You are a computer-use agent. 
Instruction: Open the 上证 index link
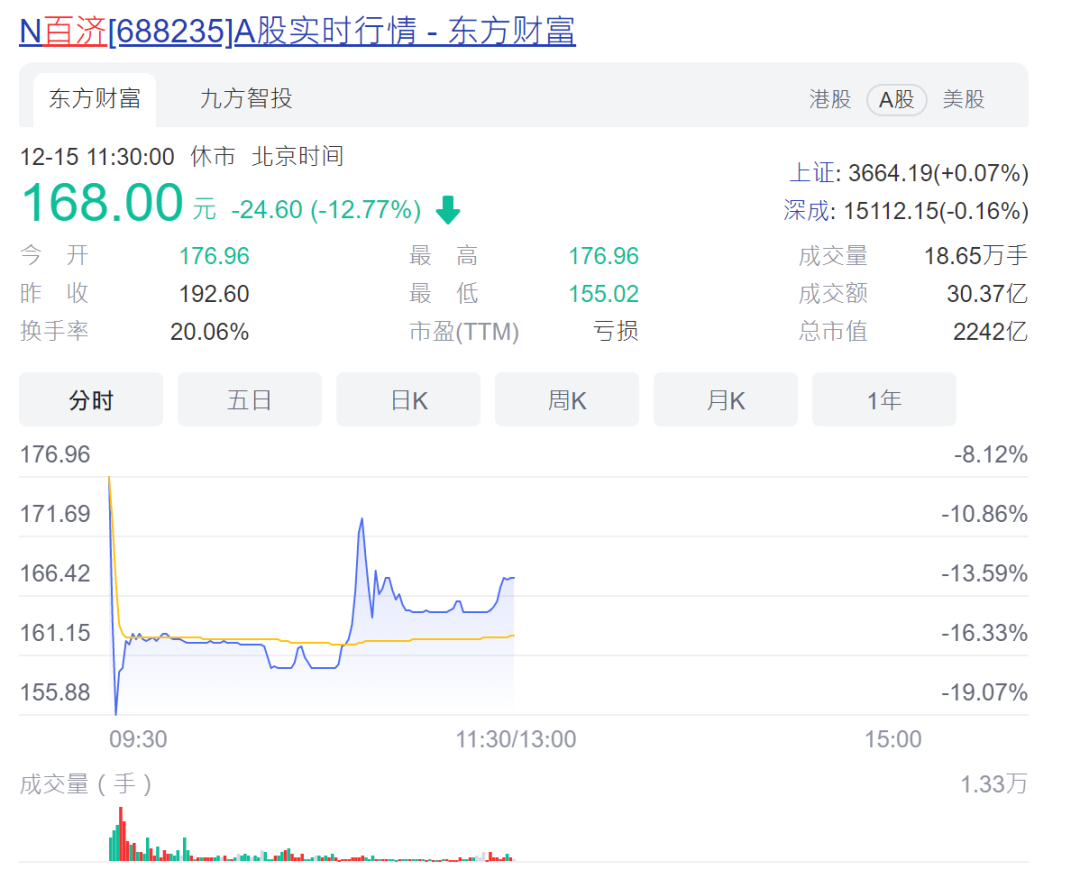coord(810,173)
